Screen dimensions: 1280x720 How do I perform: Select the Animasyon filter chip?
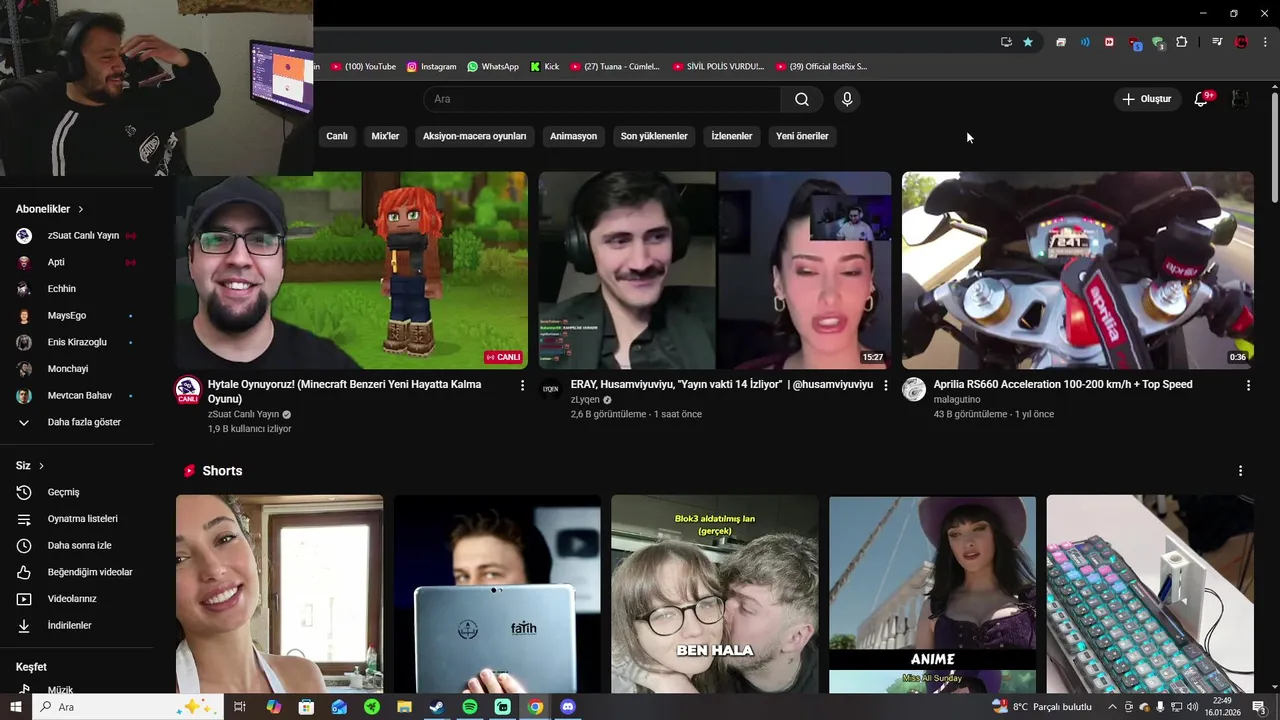[x=573, y=136]
